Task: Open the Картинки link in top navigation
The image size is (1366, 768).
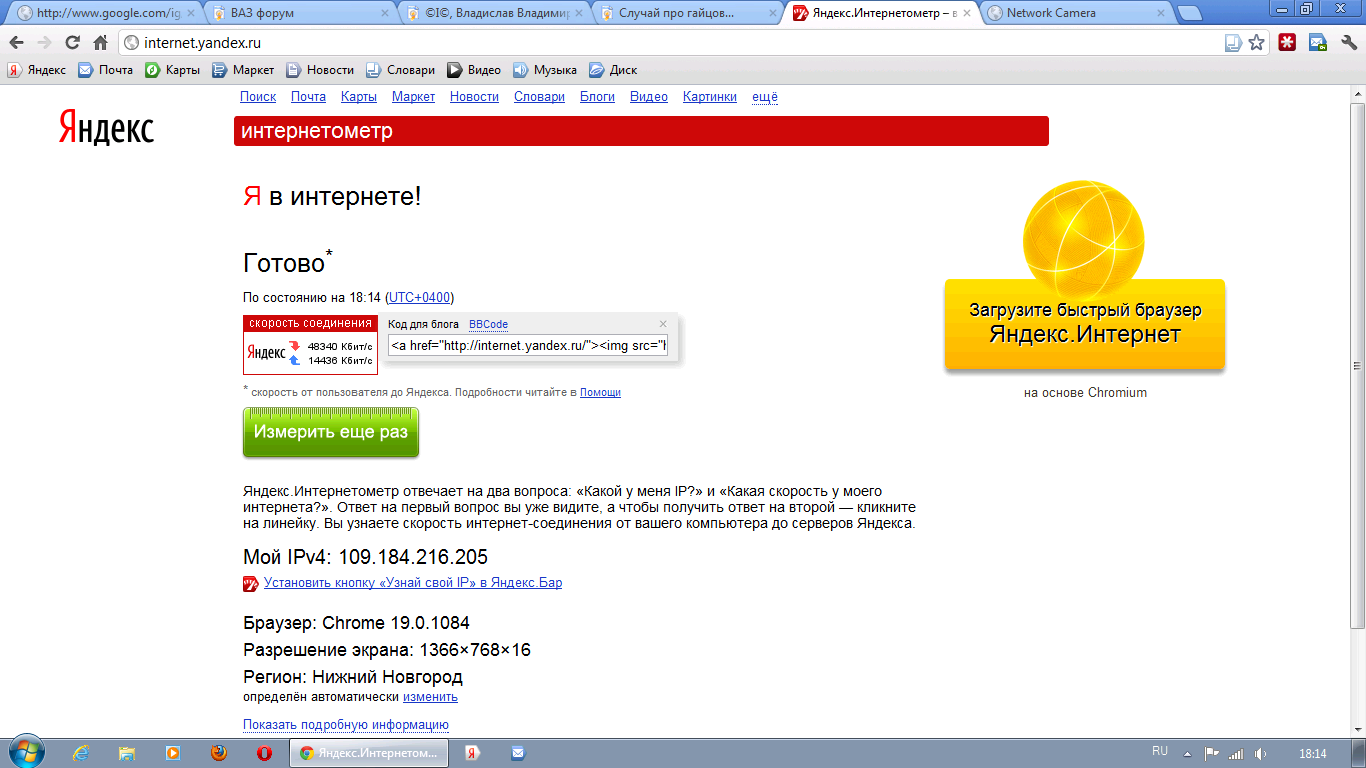Action: tap(710, 97)
